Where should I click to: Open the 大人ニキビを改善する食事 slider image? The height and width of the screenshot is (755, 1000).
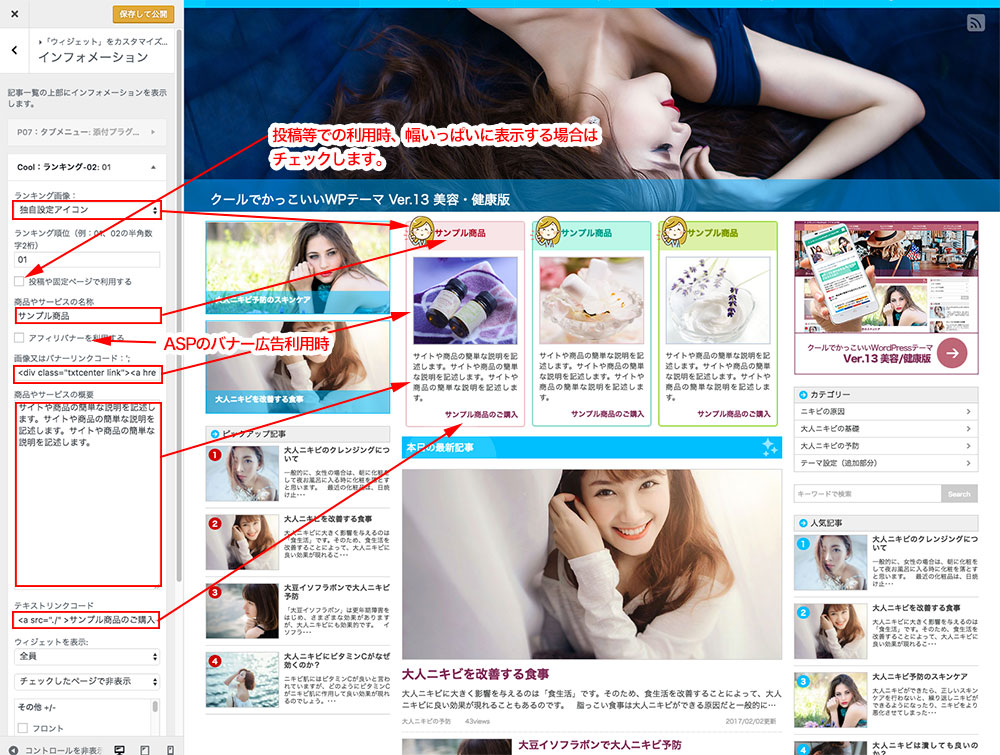298,367
